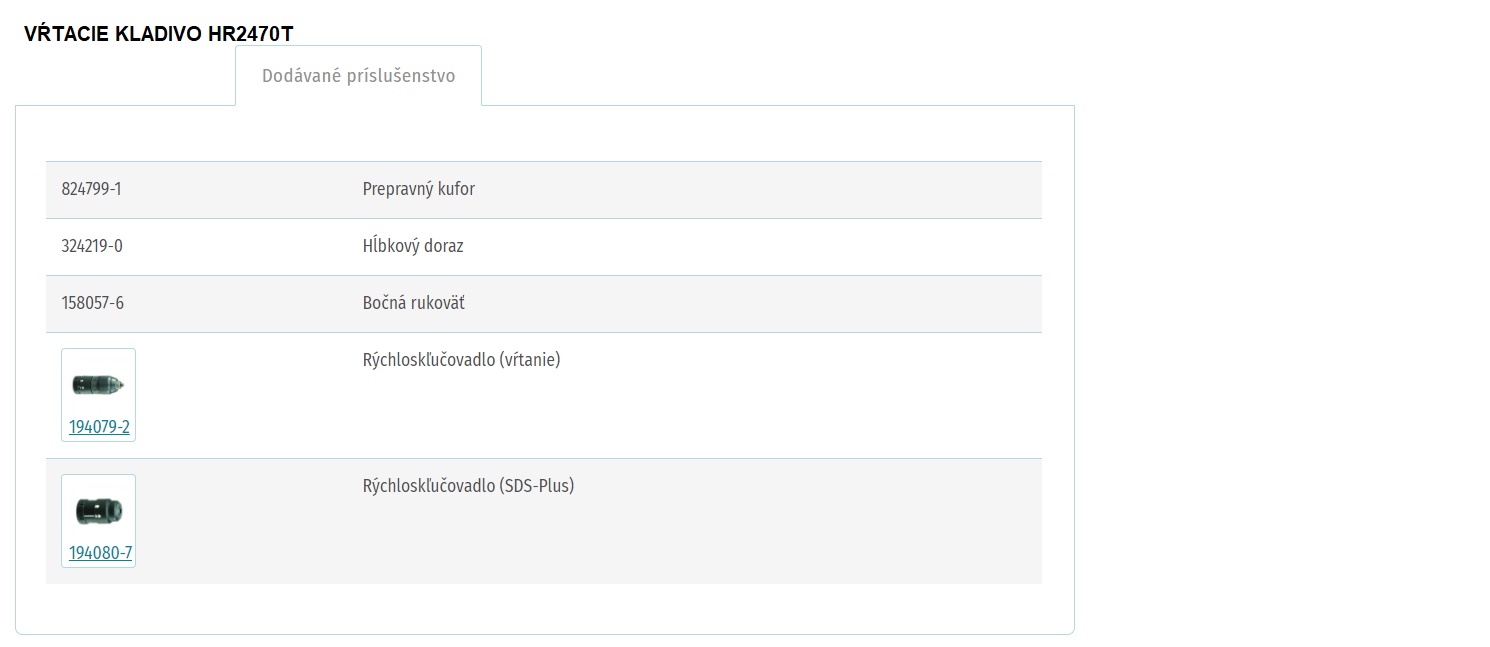Screen dimensions: 1490x647
Task: Select the 324219-0 part number cell
Action: pyautogui.click(x=92, y=246)
